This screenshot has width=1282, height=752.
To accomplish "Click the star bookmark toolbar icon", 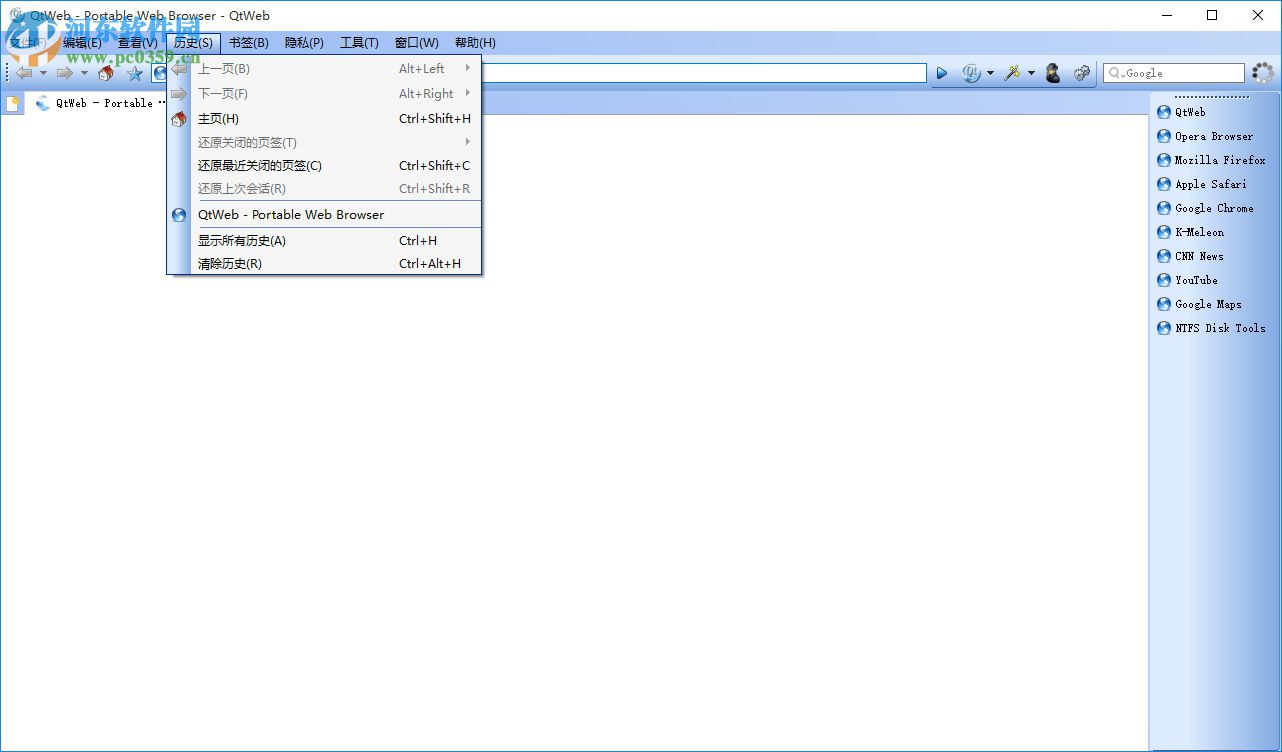I will tap(135, 73).
